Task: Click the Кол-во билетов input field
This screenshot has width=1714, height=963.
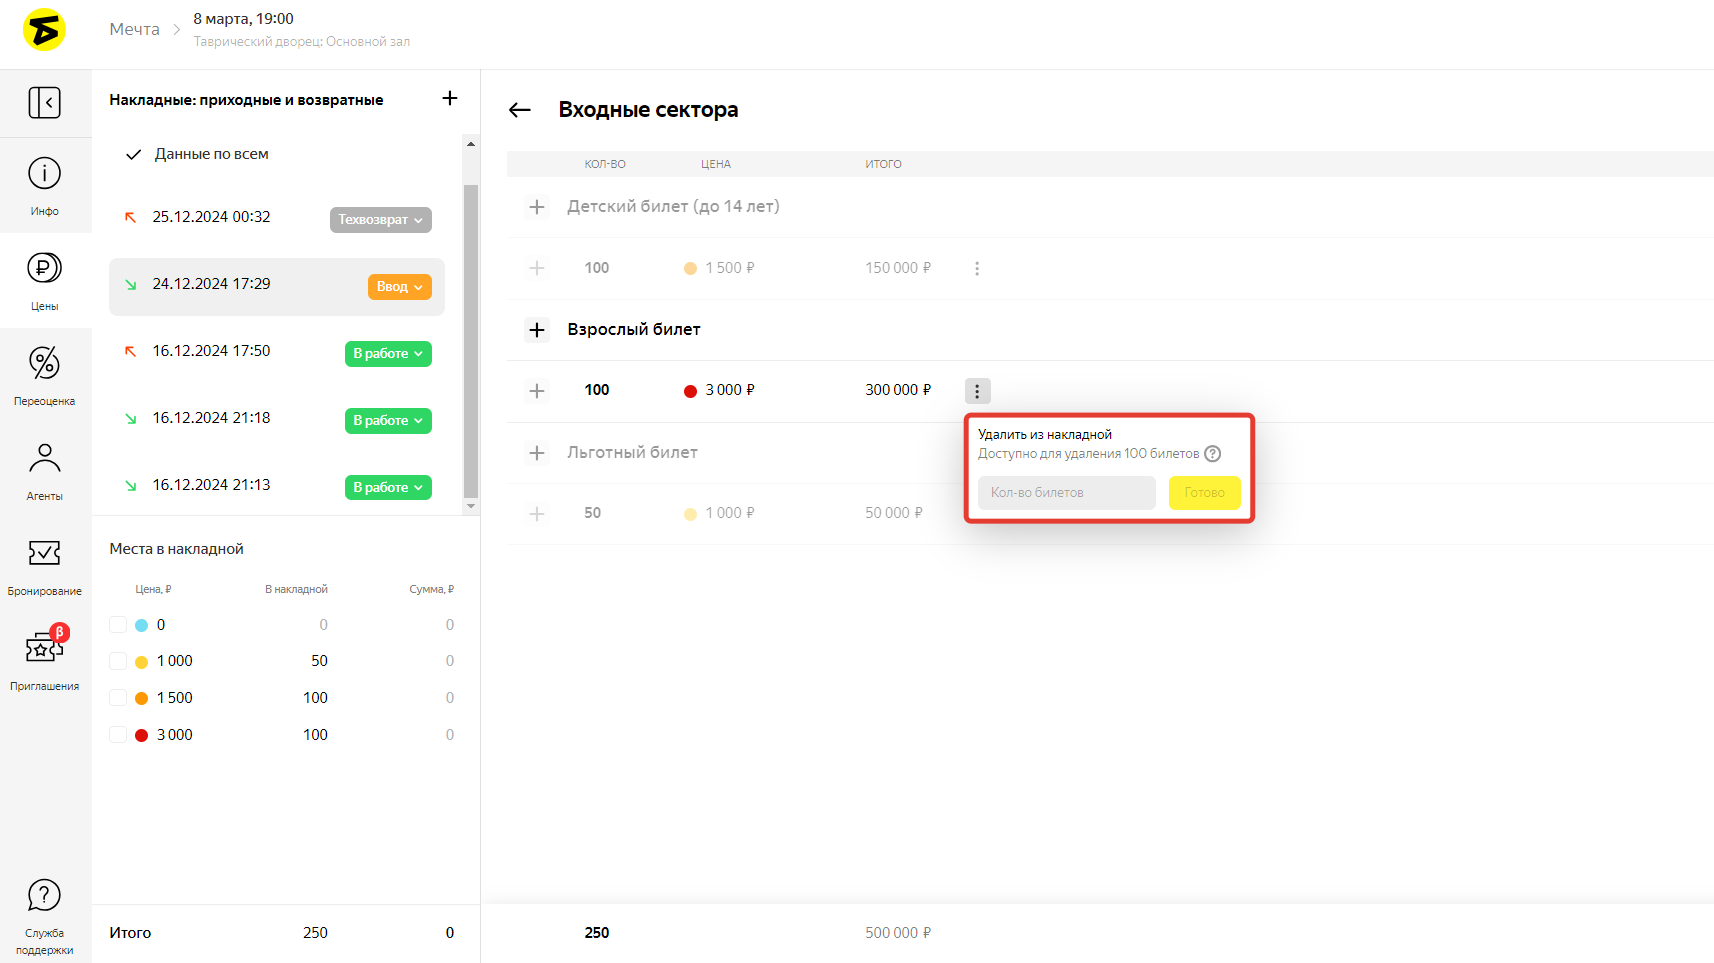Action: click(x=1066, y=493)
